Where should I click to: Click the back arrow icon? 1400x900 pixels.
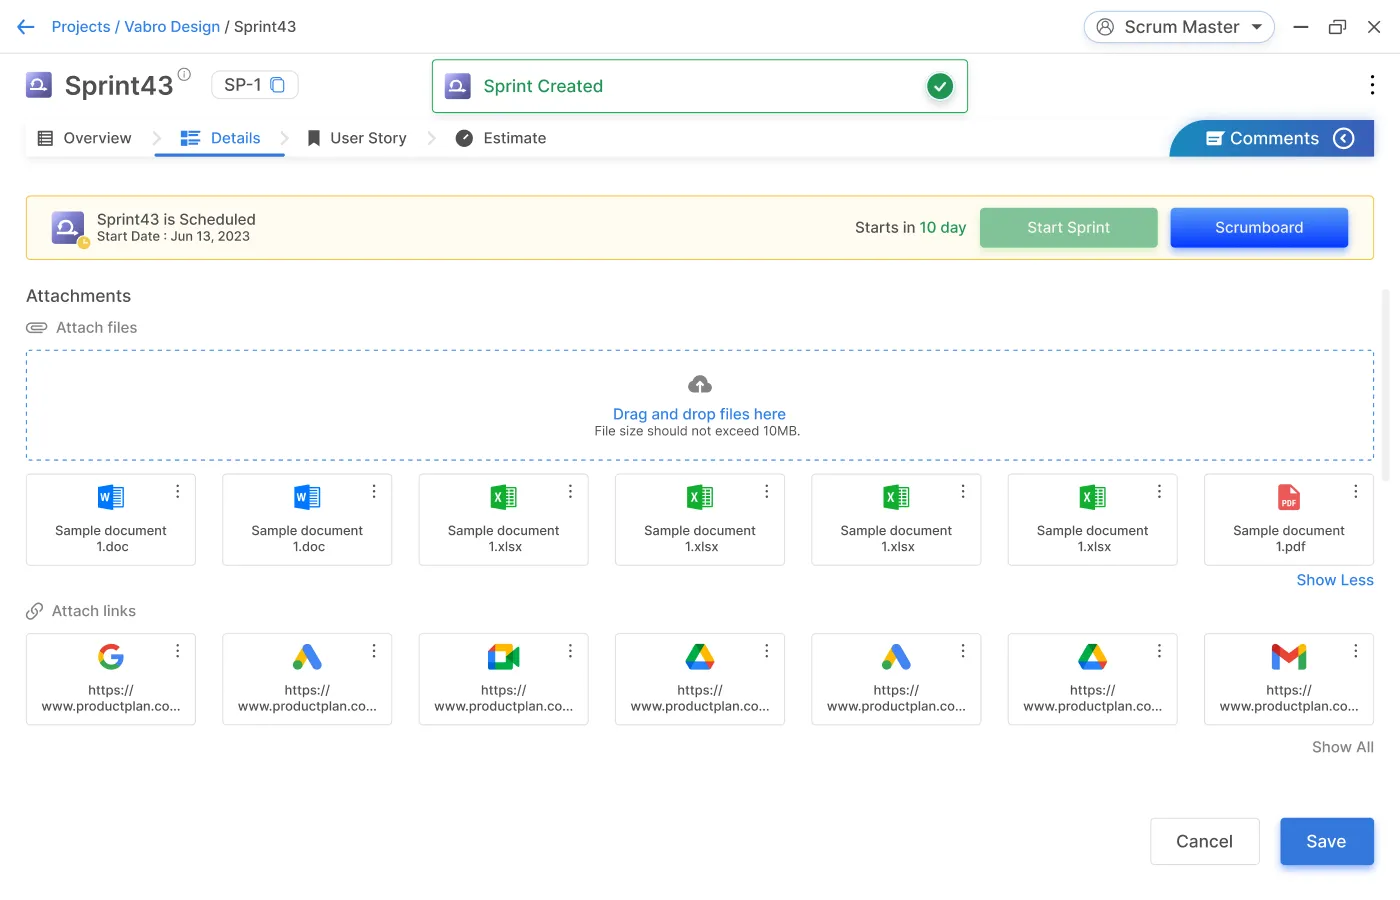26,27
